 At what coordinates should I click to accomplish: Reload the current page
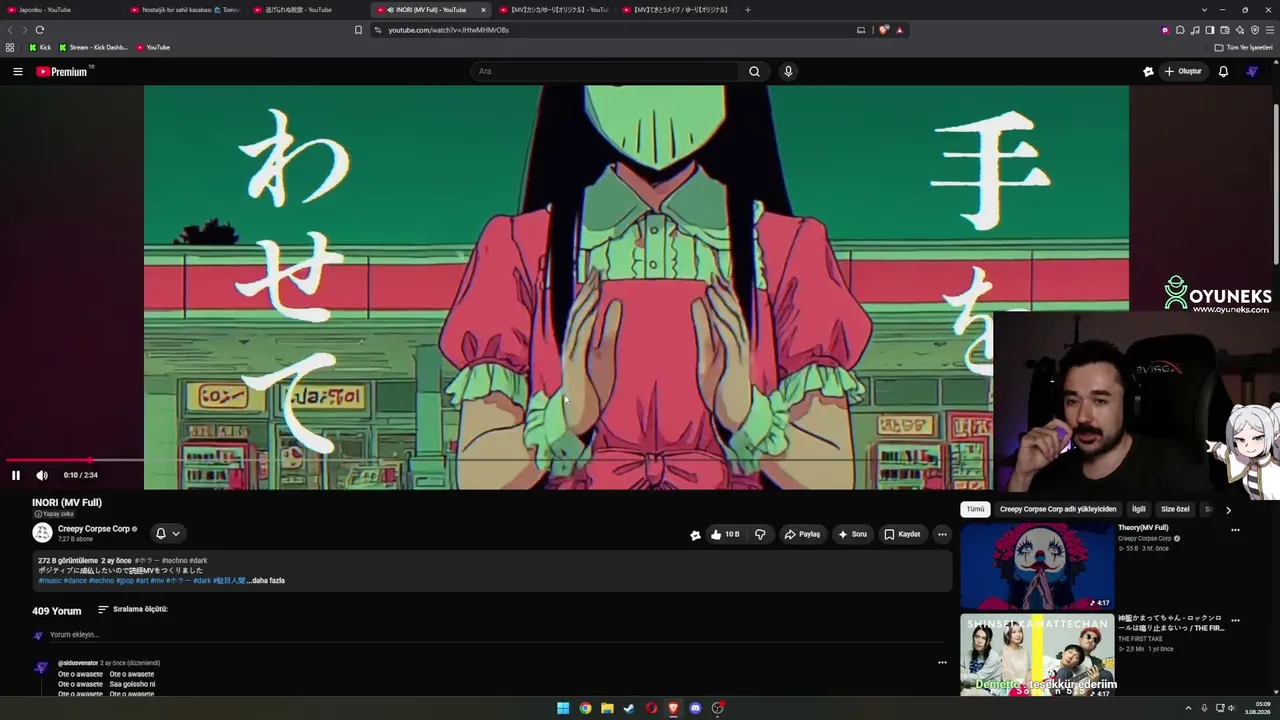[x=40, y=30]
